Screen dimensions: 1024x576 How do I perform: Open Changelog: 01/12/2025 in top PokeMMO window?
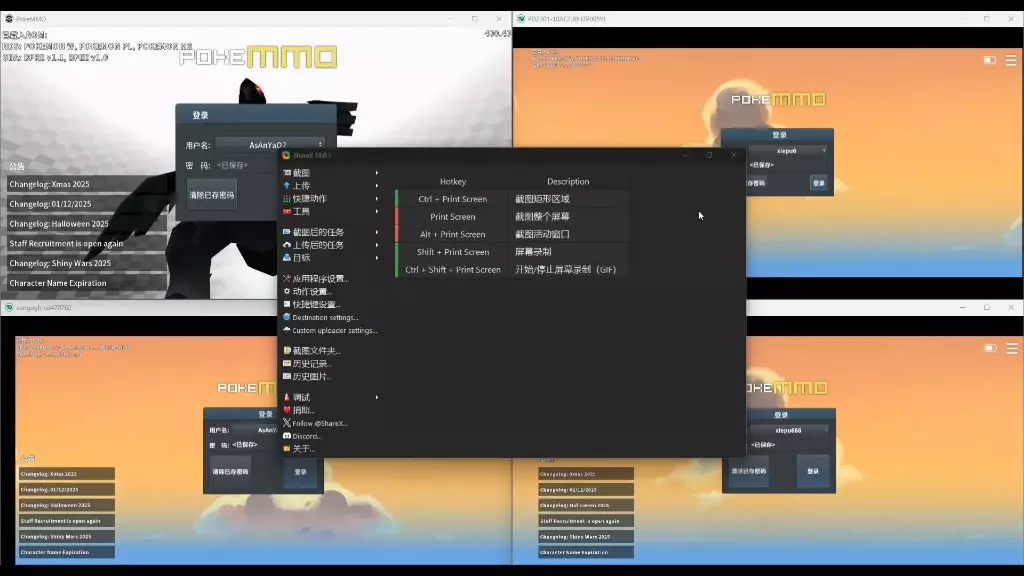[x=85, y=204]
